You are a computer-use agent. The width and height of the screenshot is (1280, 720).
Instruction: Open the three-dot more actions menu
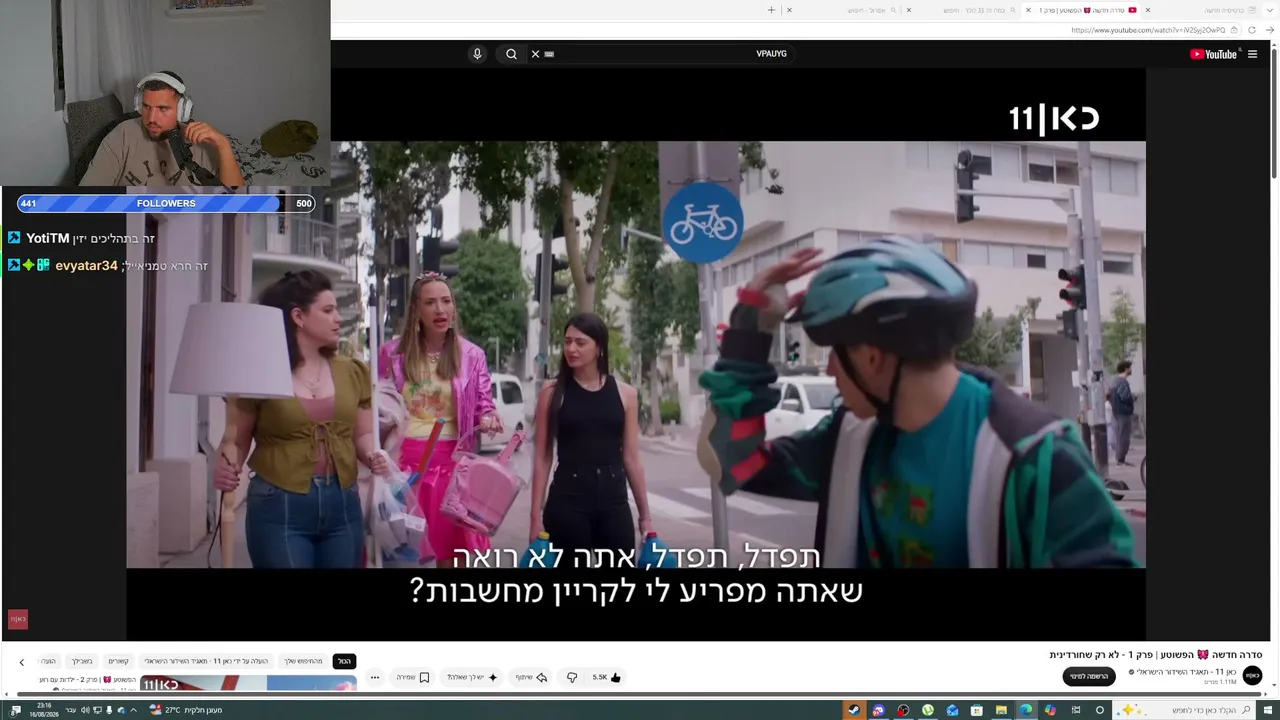click(375, 677)
